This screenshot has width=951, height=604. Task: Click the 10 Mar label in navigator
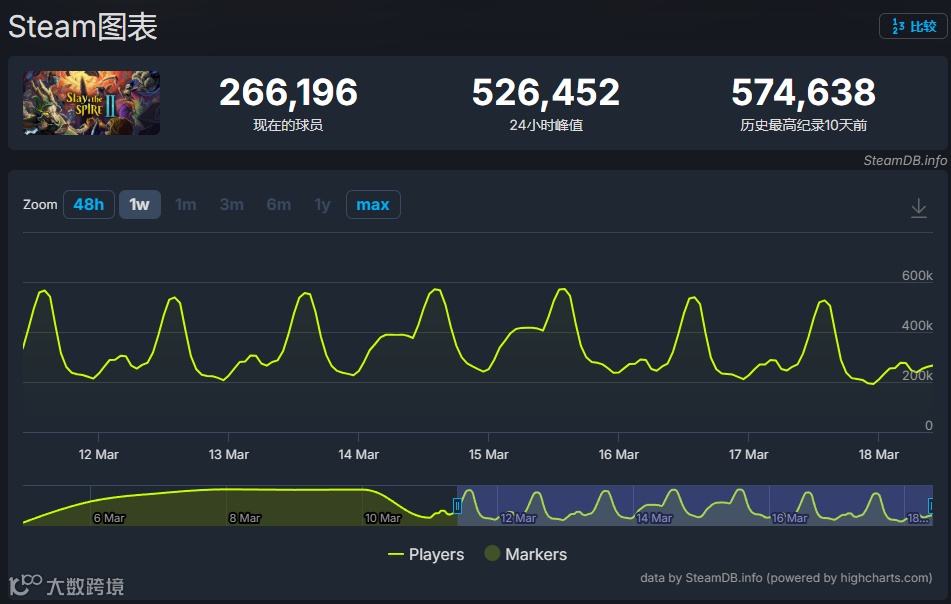pos(383,518)
